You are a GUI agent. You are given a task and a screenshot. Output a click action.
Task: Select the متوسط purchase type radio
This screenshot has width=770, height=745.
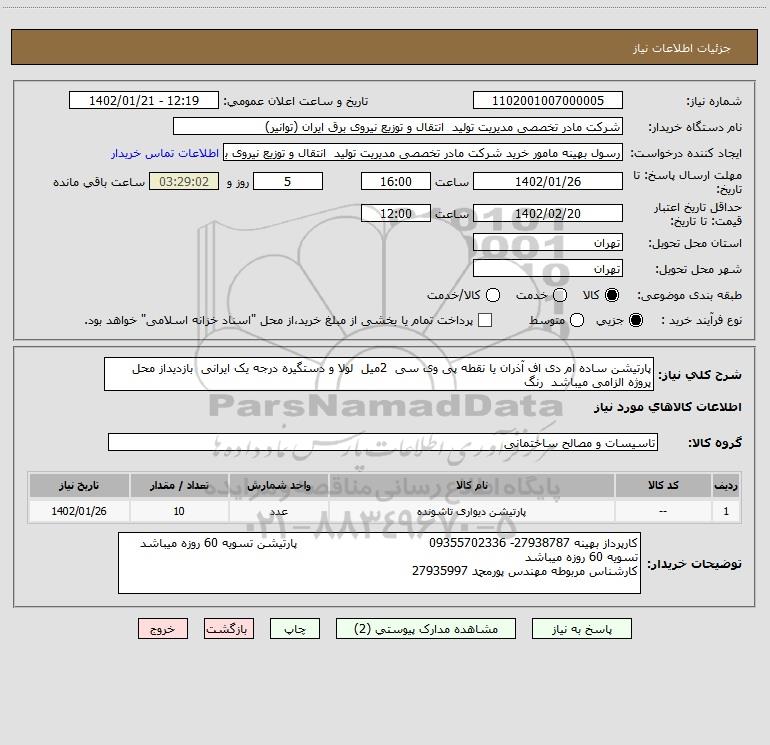coord(577,320)
